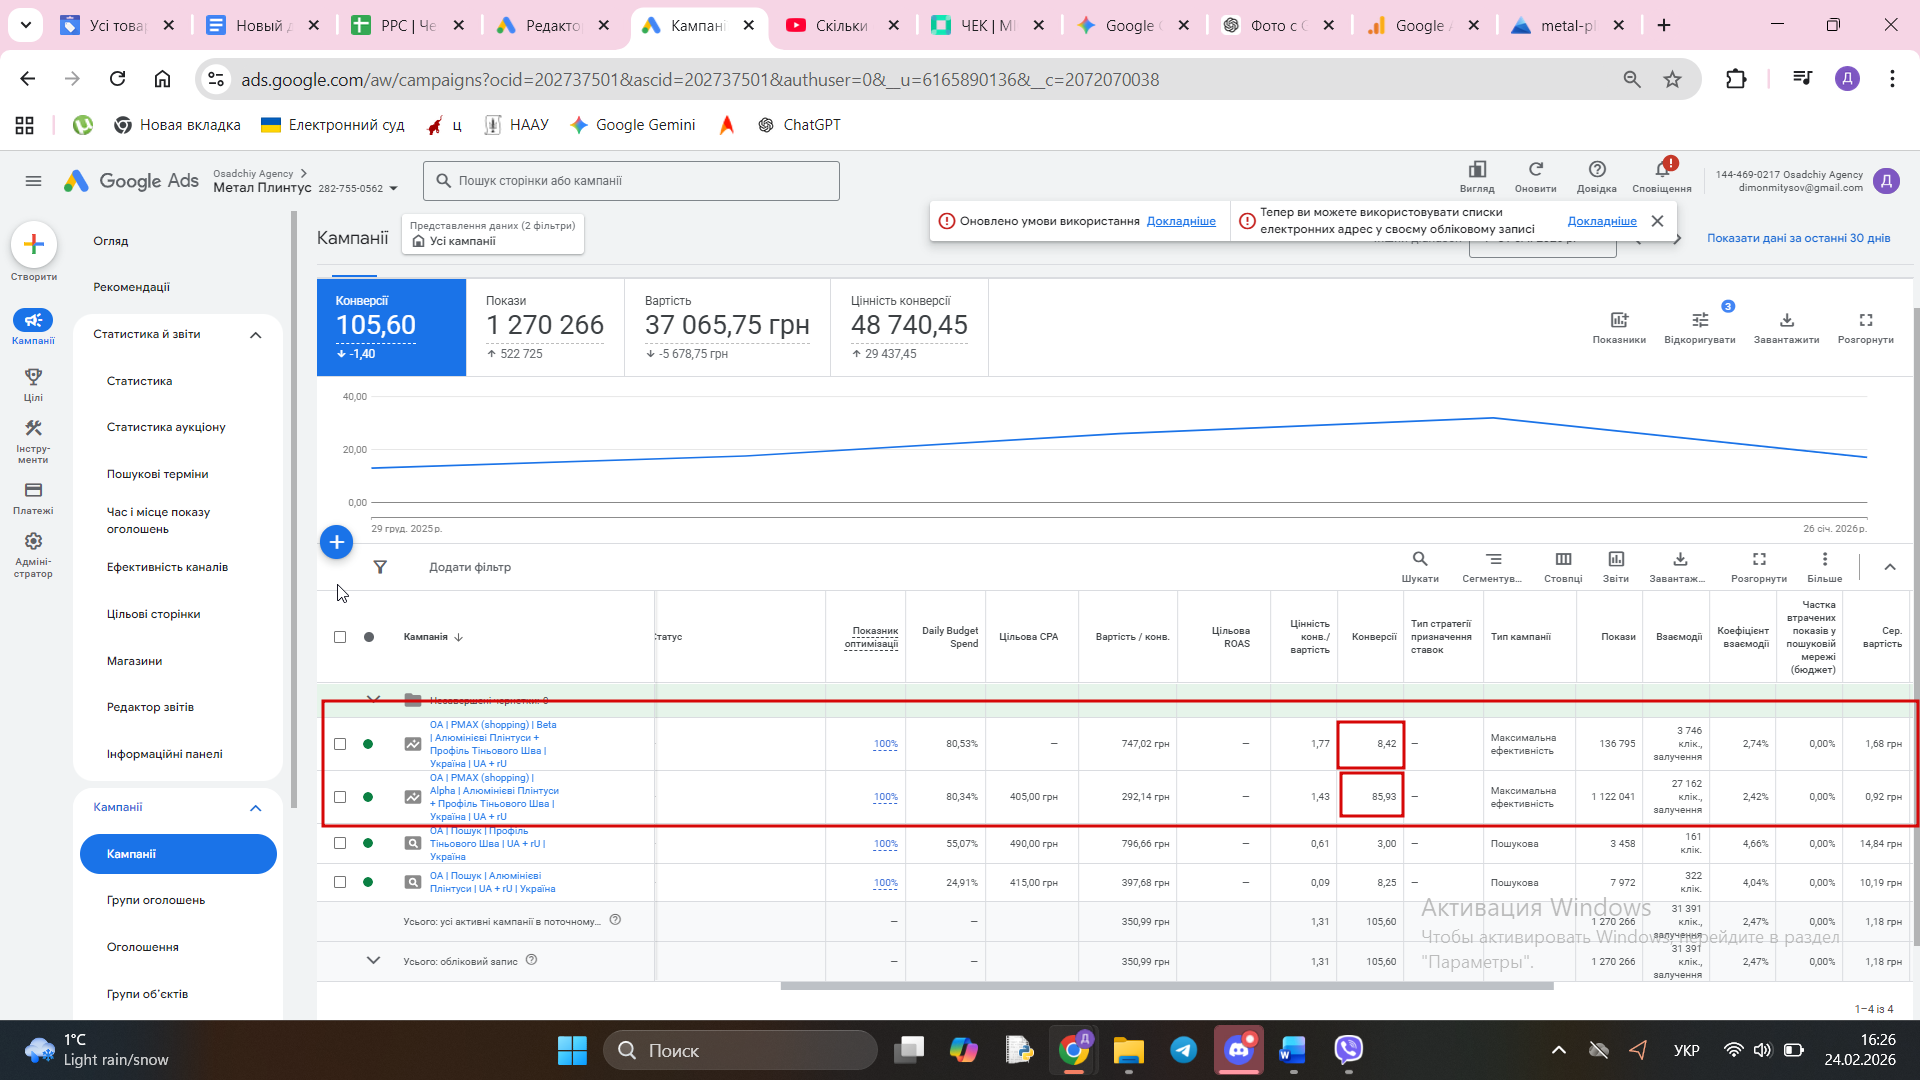Go to Групи оголошень in the sidebar
1920x1080 pixels.
click(156, 900)
